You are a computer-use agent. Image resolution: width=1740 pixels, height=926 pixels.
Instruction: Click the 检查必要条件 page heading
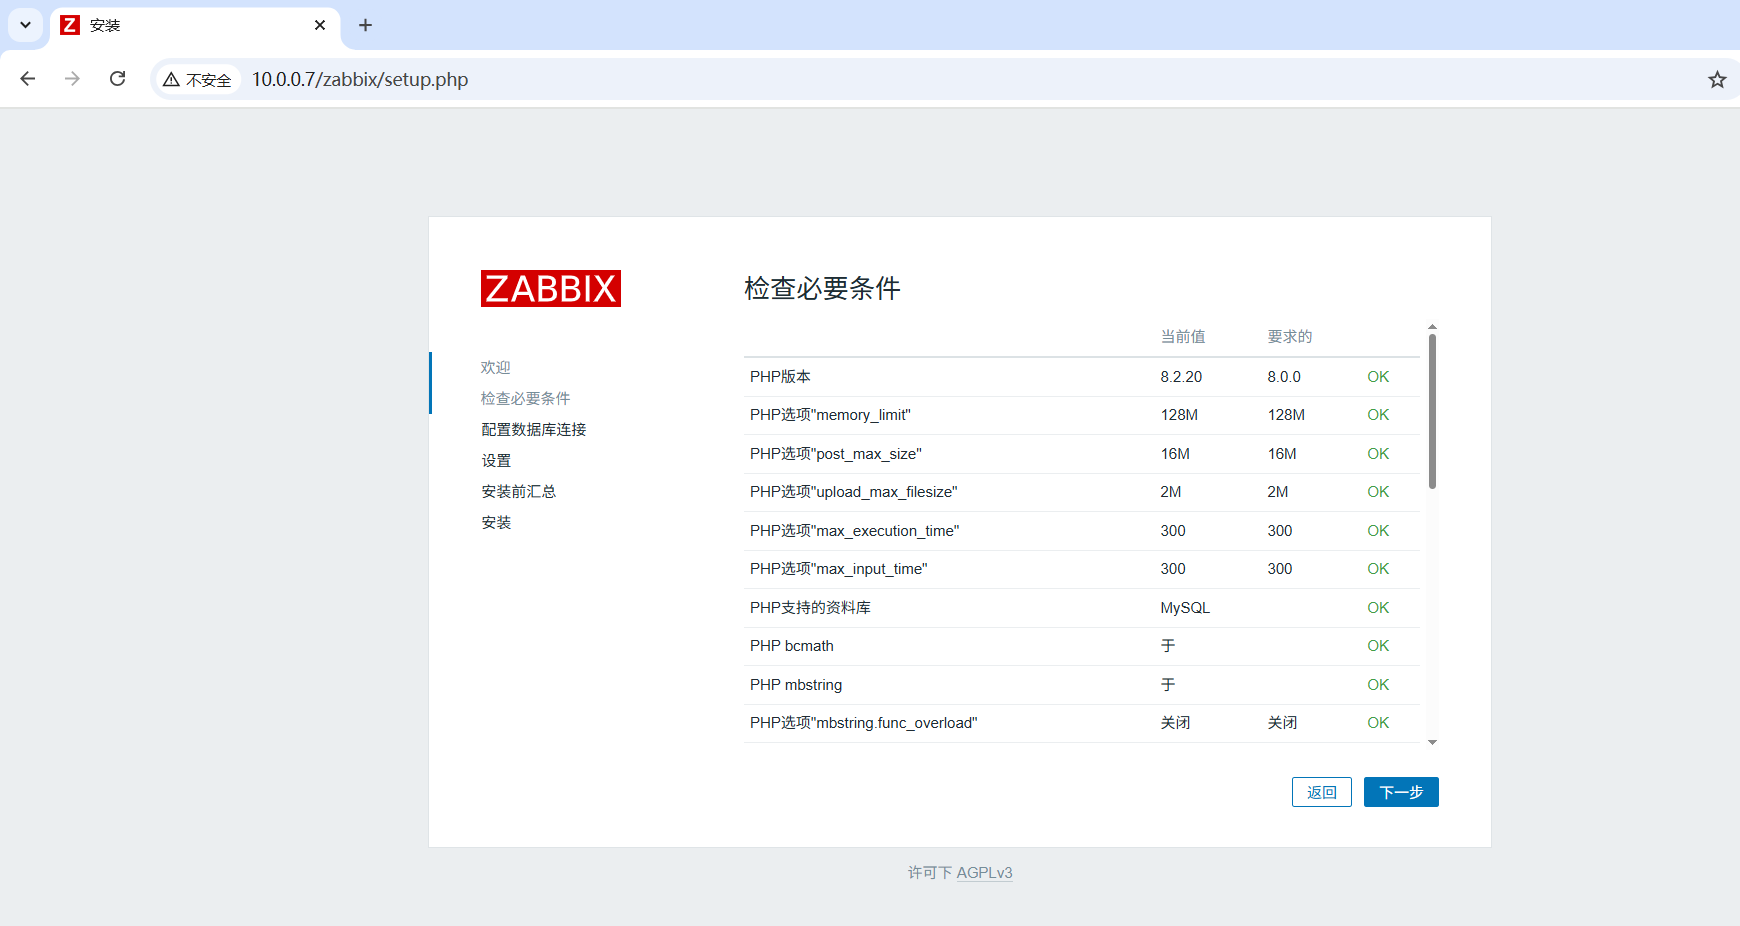point(822,288)
